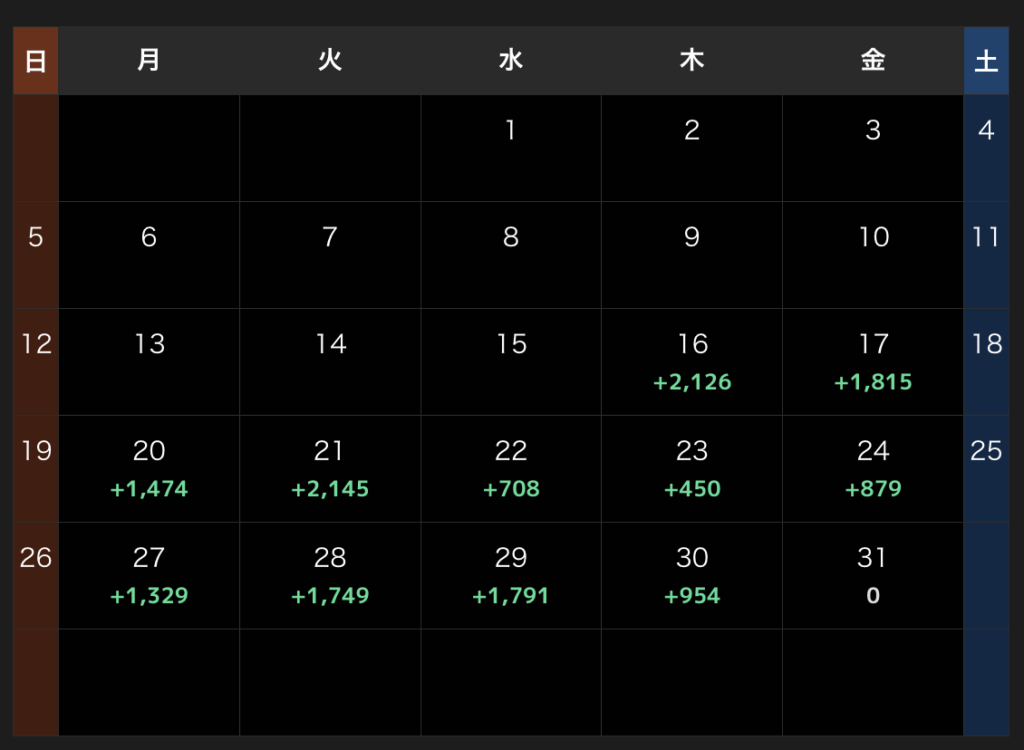Select the 金 Friday header

(x=872, y=61)
